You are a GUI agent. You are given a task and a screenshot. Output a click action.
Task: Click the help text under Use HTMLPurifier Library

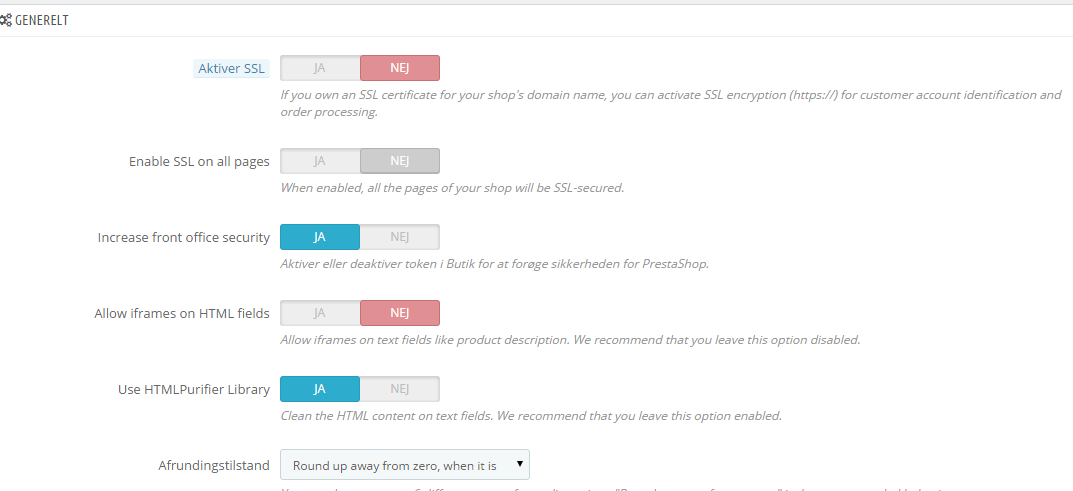coord(530,416)
